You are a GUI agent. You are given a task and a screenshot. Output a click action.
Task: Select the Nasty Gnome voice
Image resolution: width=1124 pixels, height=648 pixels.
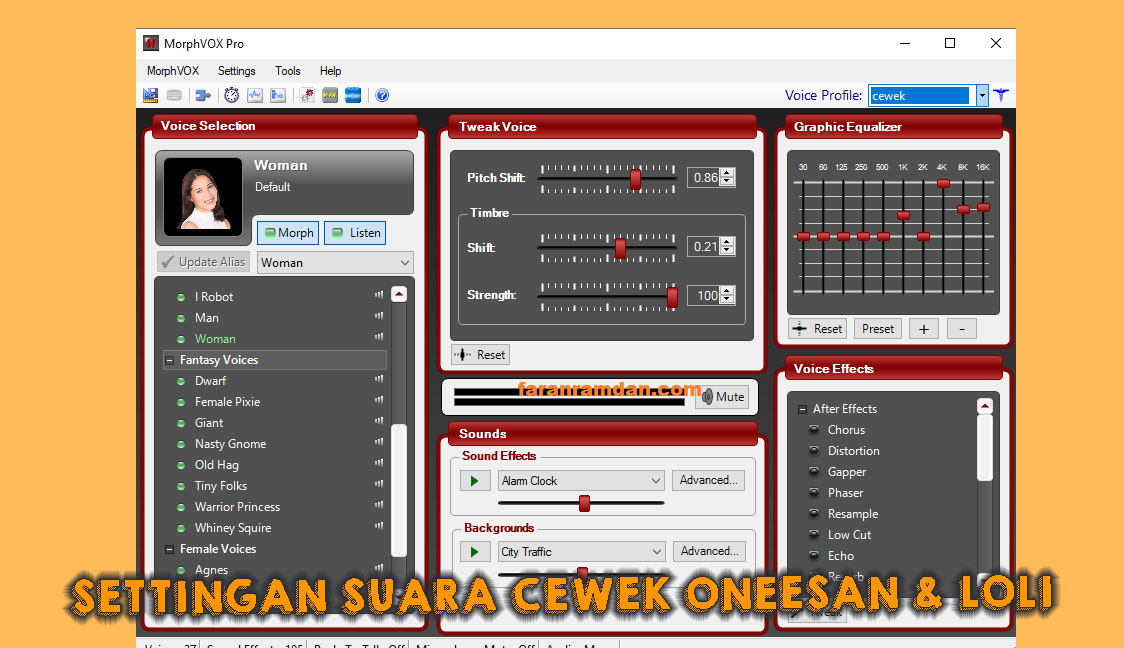(x=230, y=444)
